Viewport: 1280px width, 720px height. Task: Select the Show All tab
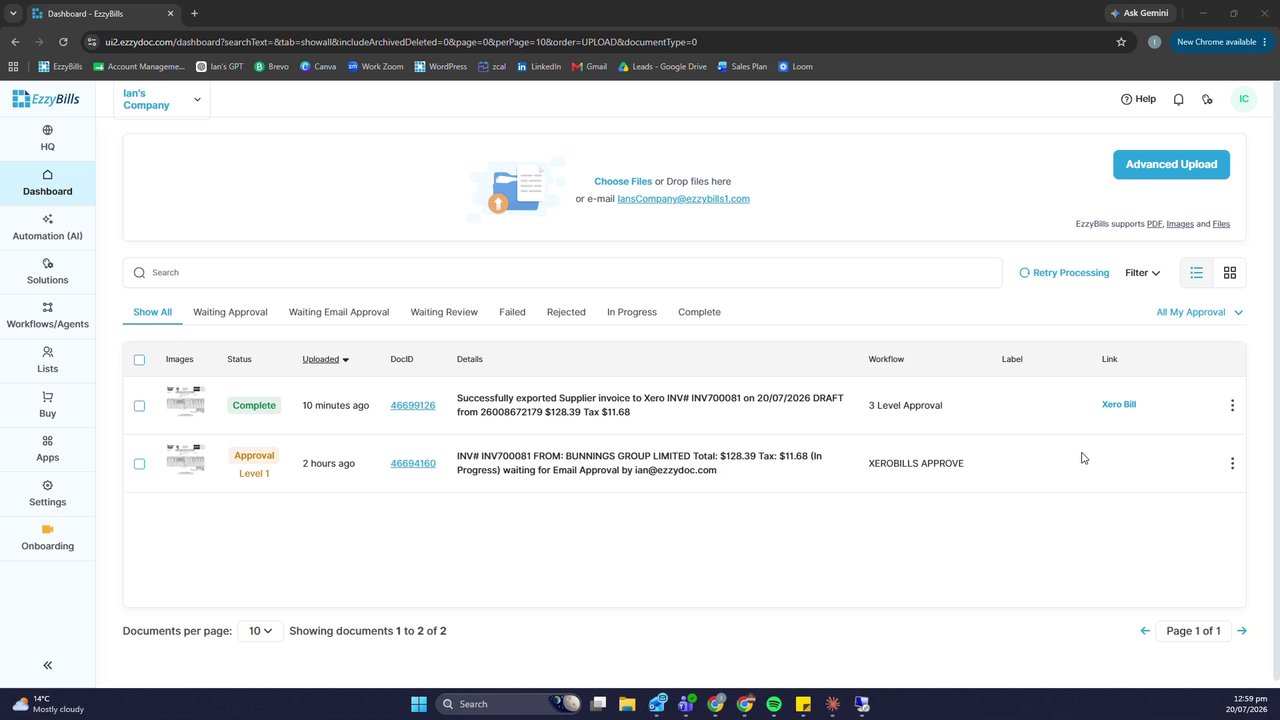pyautogui.click(x=152, y=312)
